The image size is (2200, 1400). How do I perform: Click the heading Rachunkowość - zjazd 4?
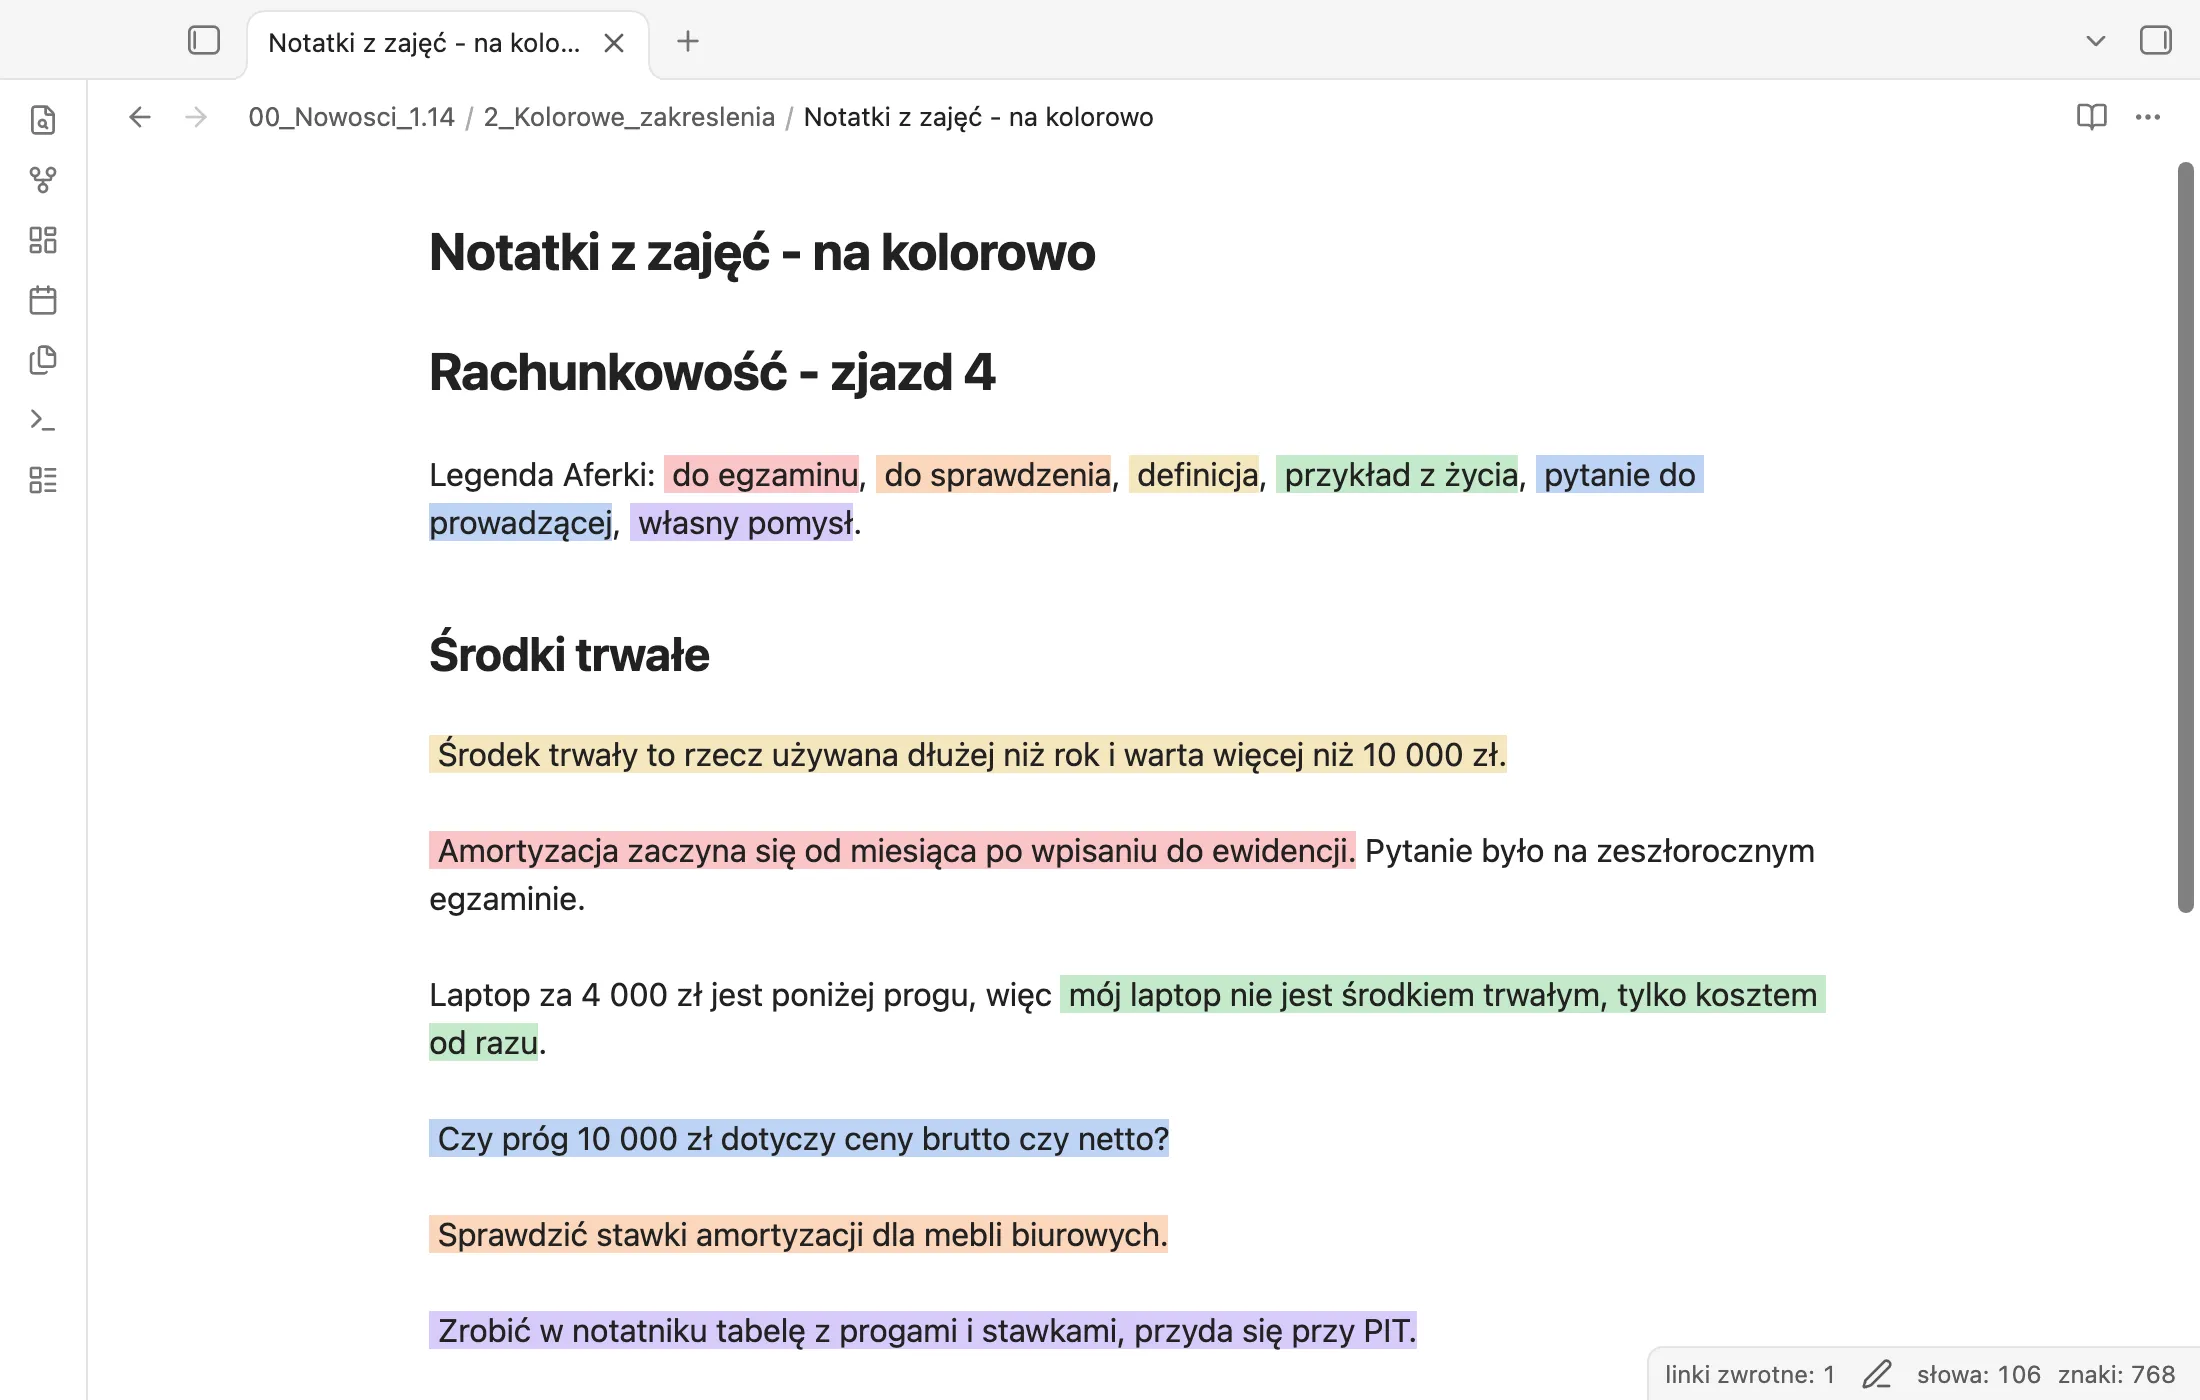[x=712, y=372]
